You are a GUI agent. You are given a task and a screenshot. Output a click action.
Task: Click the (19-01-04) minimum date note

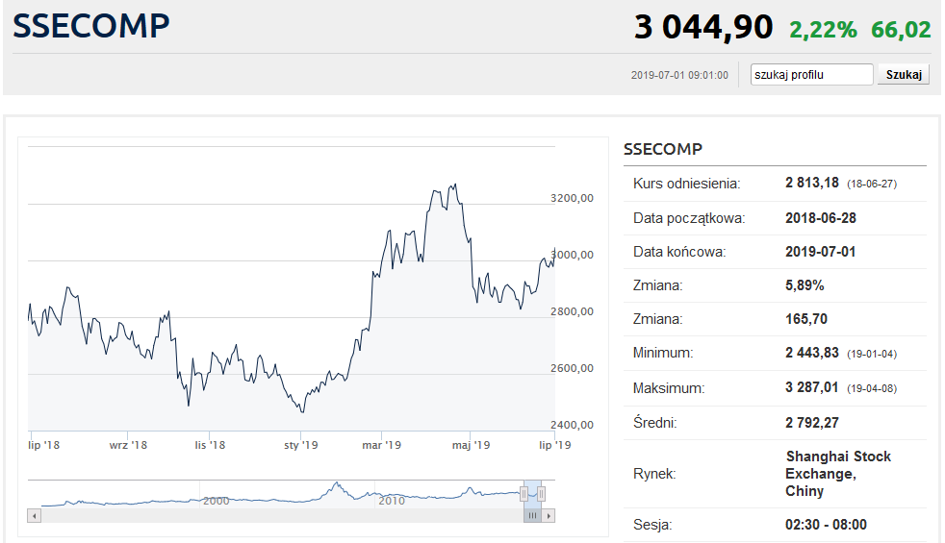[x=871, y=354]
